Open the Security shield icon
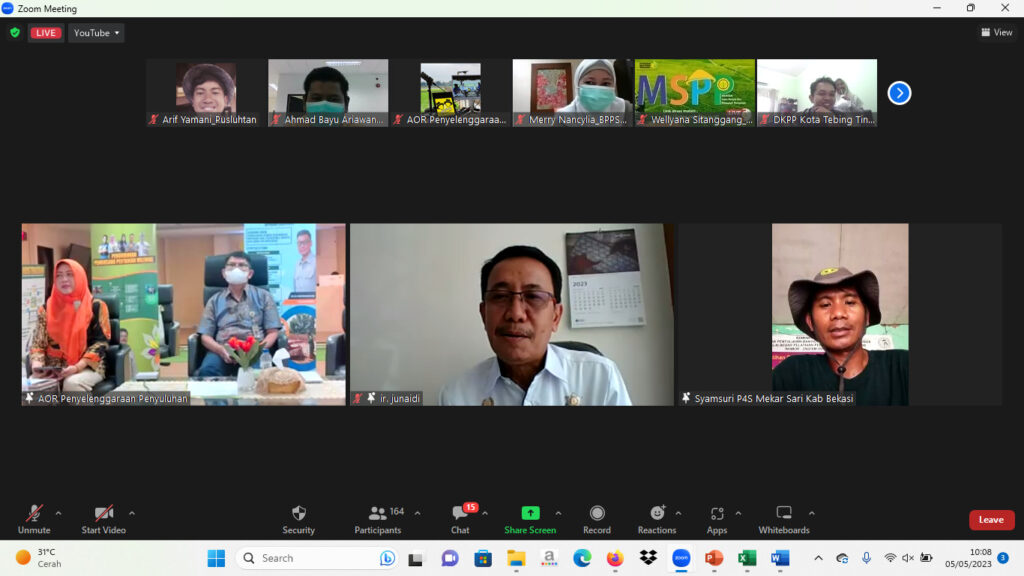Viewport: 1024px width, 576px height. [298, 513]
